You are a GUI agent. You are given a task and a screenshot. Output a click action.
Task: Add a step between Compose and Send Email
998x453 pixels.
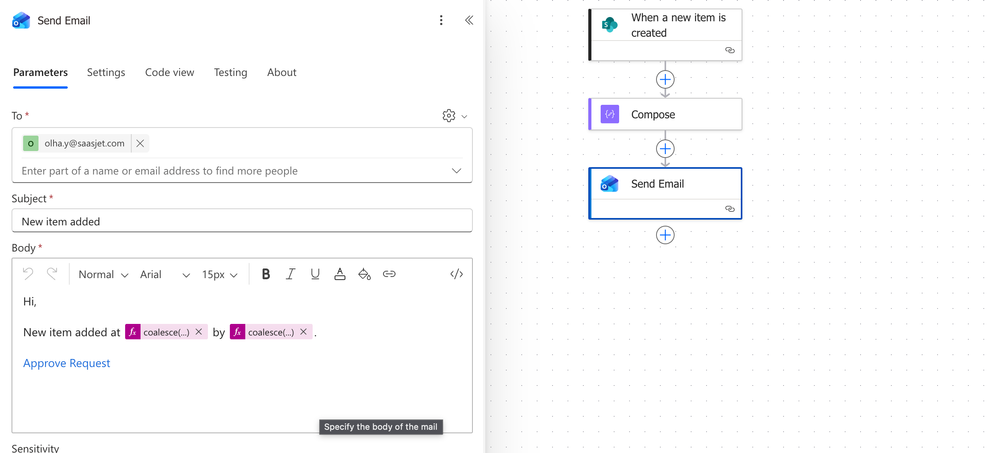[665, 149]
